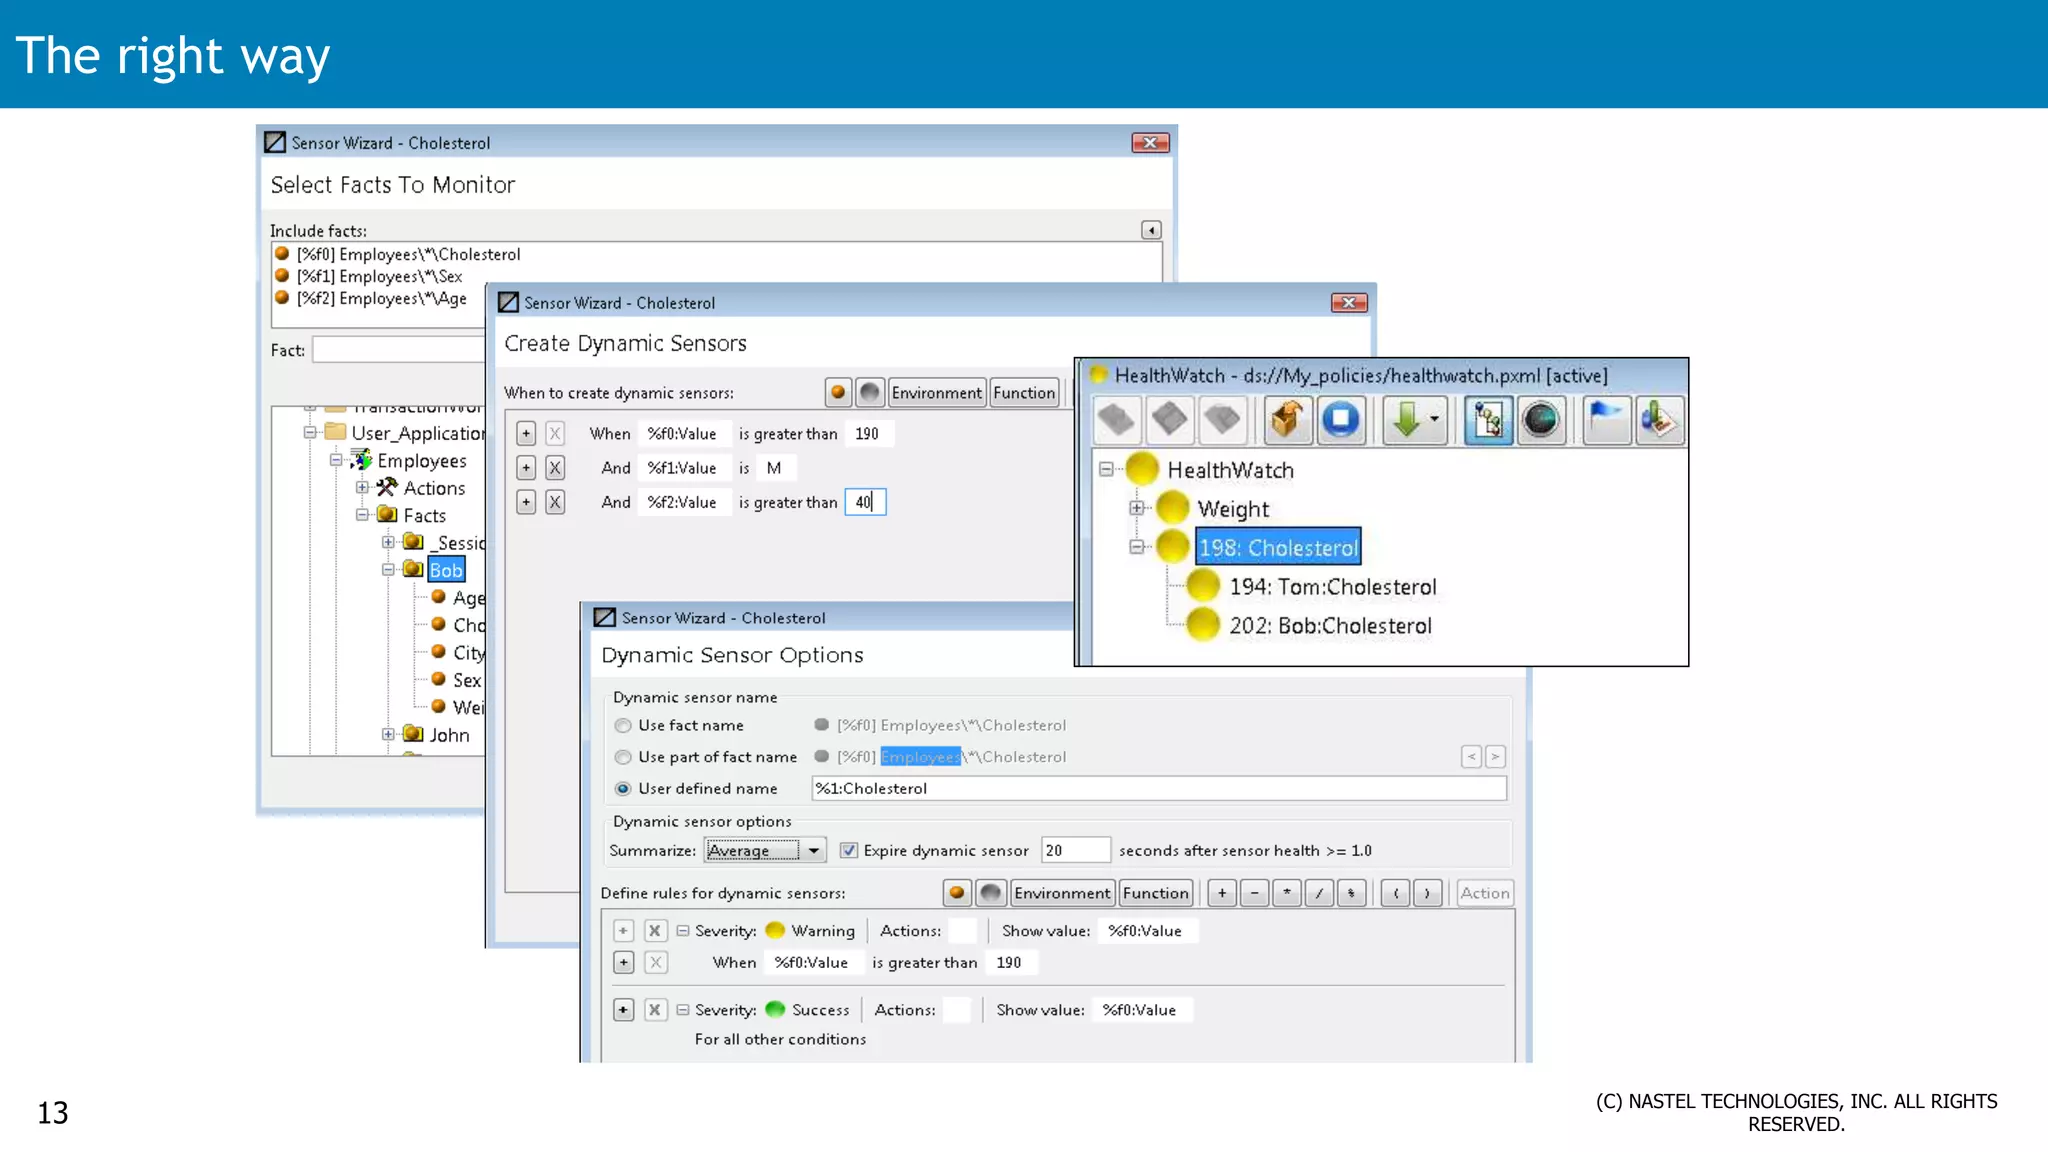Collapse the 198: Cholesterol tree node
The width and height of the screenshot is (2048, 1152).
point(1137,547)
